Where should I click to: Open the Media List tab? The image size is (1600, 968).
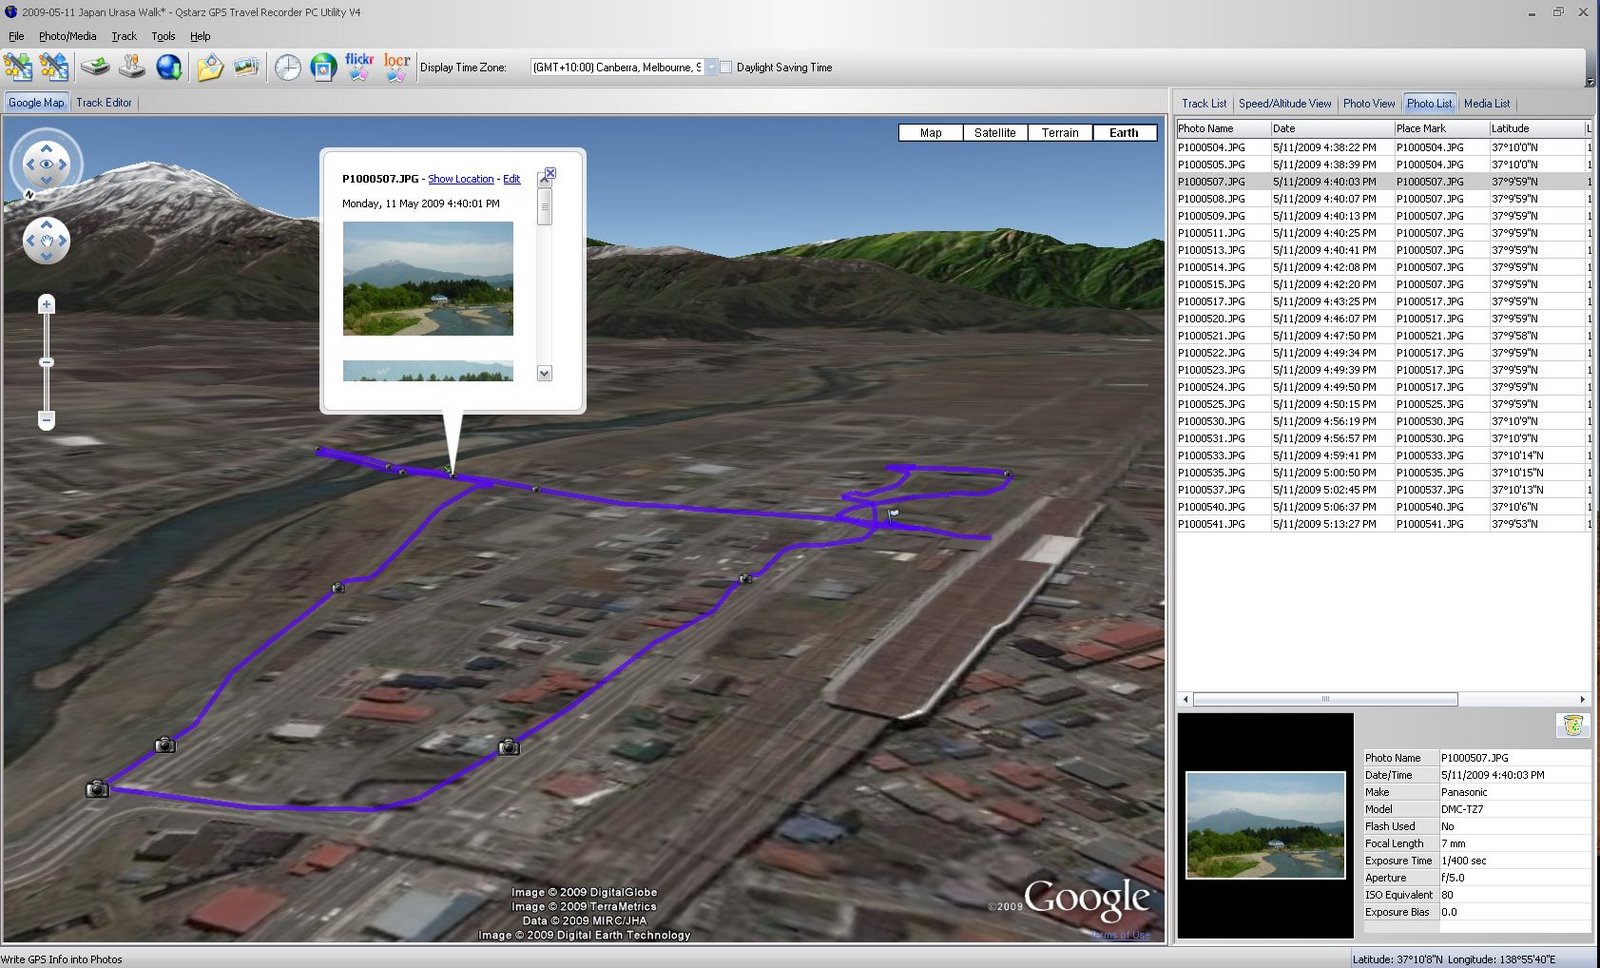pyautogui.click(x=1487, y=103)
